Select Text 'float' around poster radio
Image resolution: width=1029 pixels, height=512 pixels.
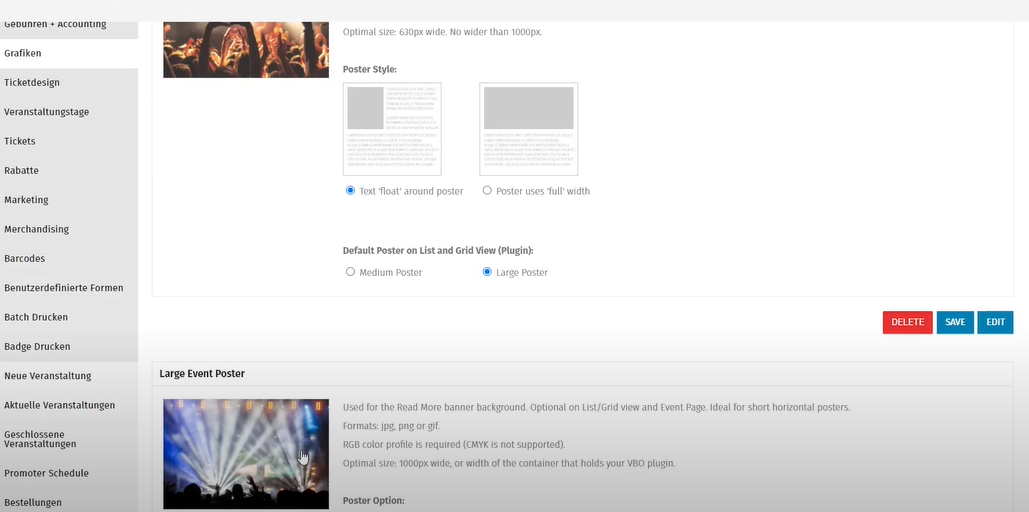point(350,191)
